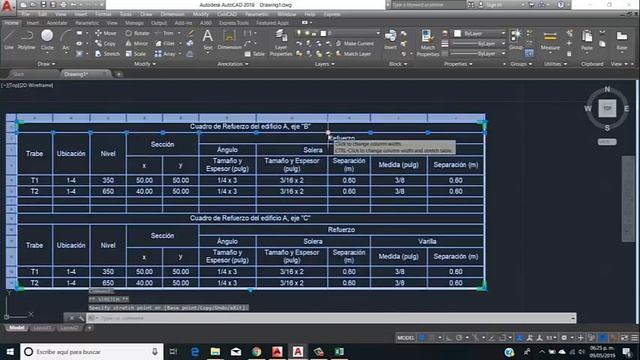
Task: Open Excel from the Windows taskbar
Action: point(339,351)
